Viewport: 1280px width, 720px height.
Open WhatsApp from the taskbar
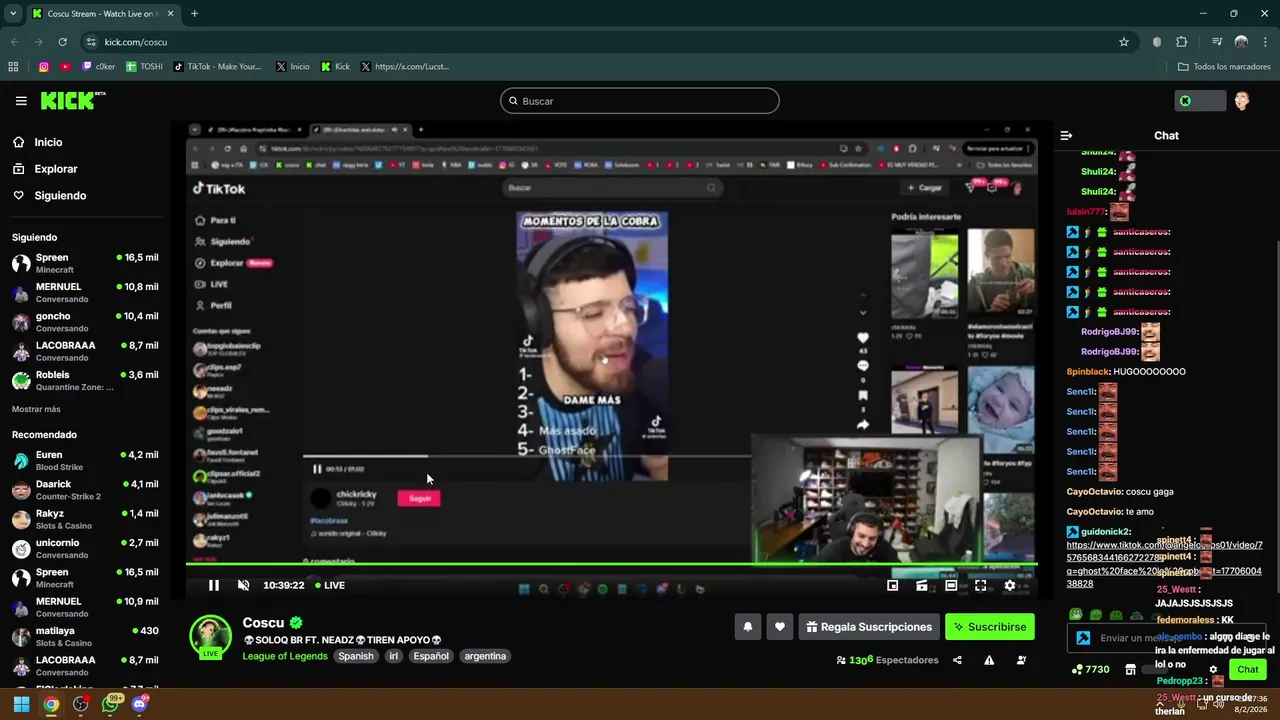click(110, 704)
